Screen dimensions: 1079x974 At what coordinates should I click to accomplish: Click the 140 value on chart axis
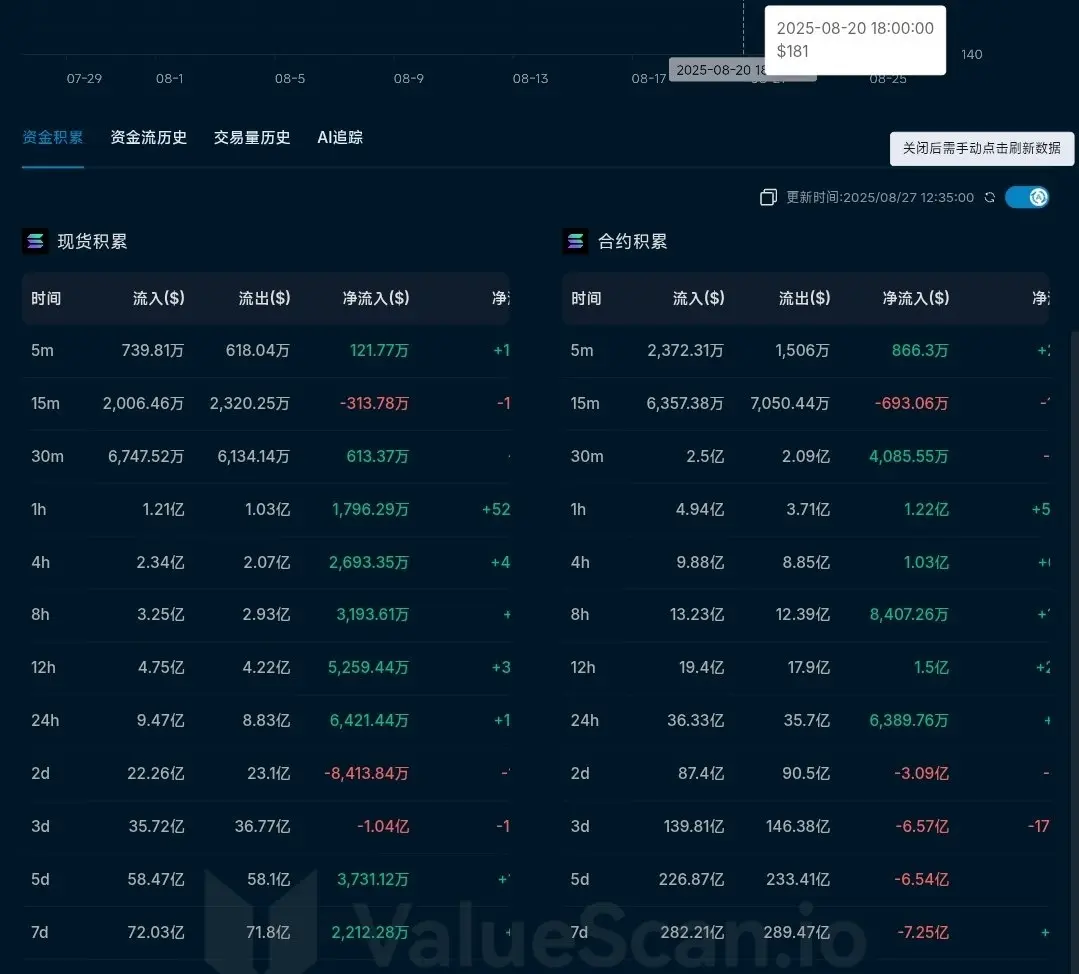972,54
